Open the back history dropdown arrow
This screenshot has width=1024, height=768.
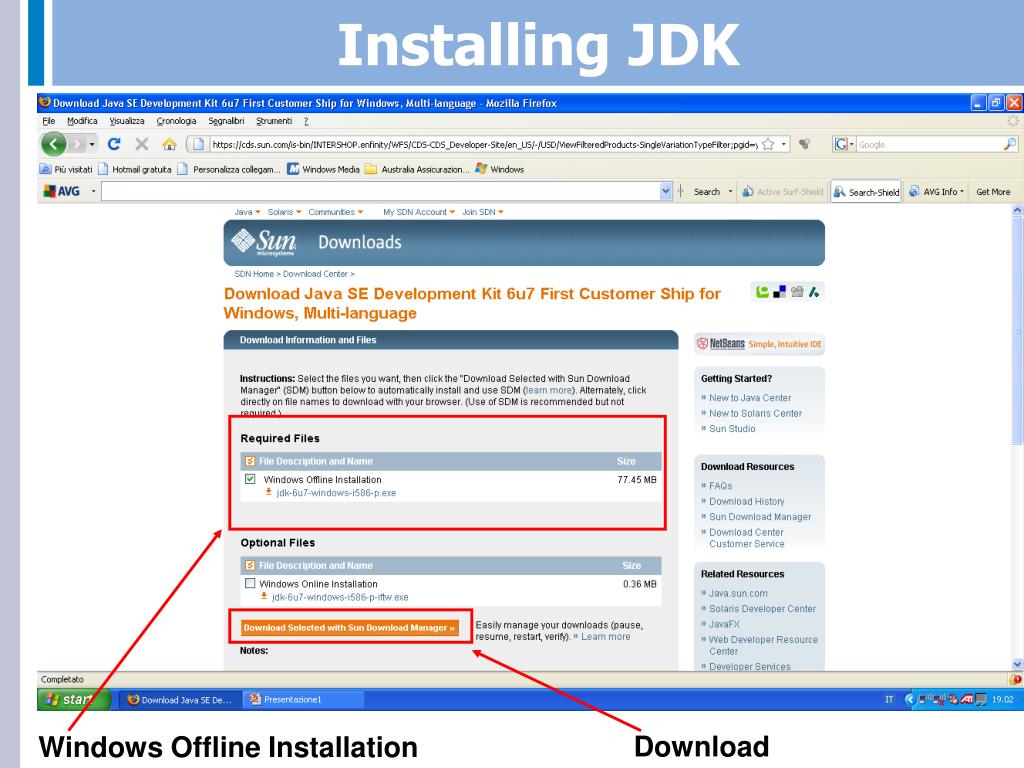92,144
